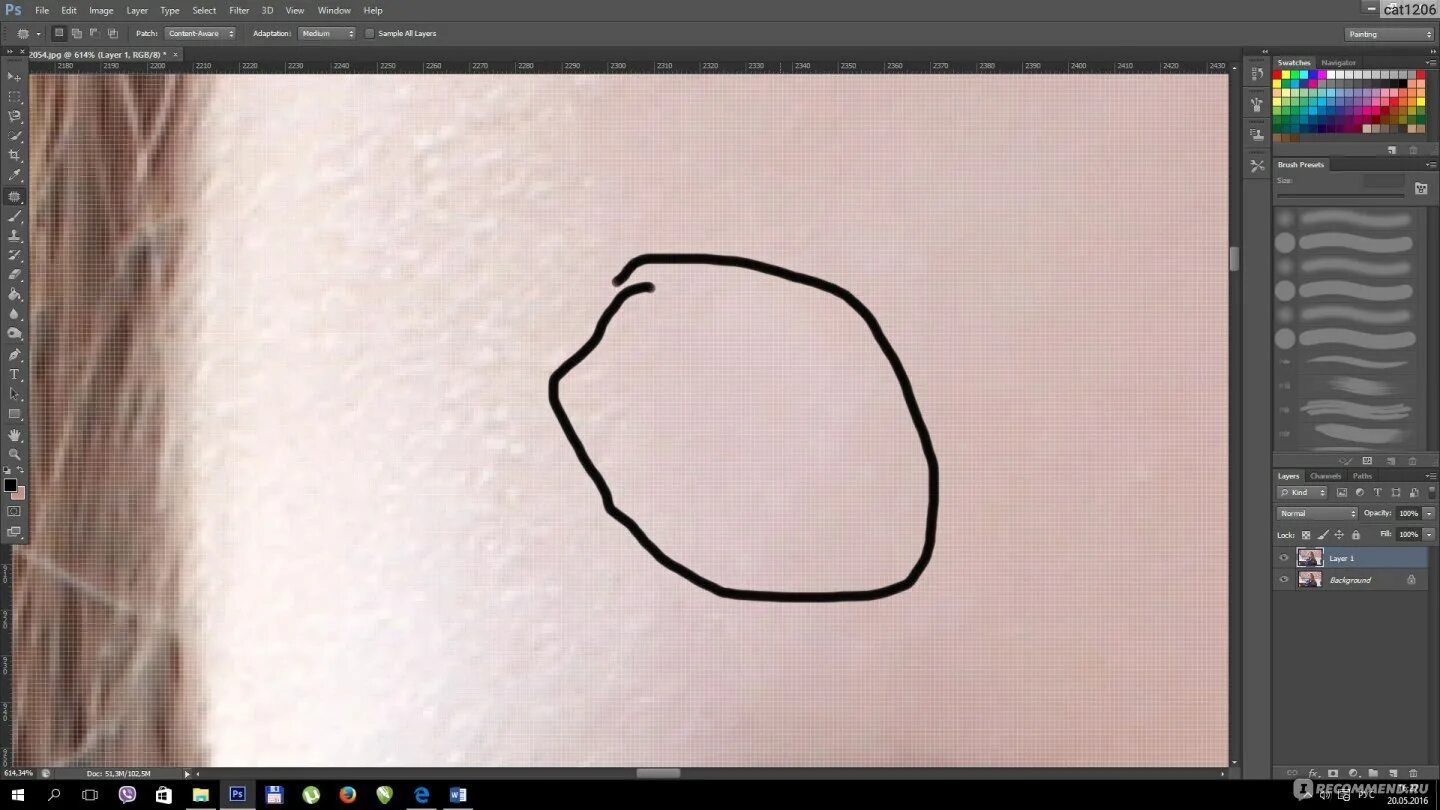1440x810 pixels.
Task: Select the Move tool
Action: (x=14, y=77)
